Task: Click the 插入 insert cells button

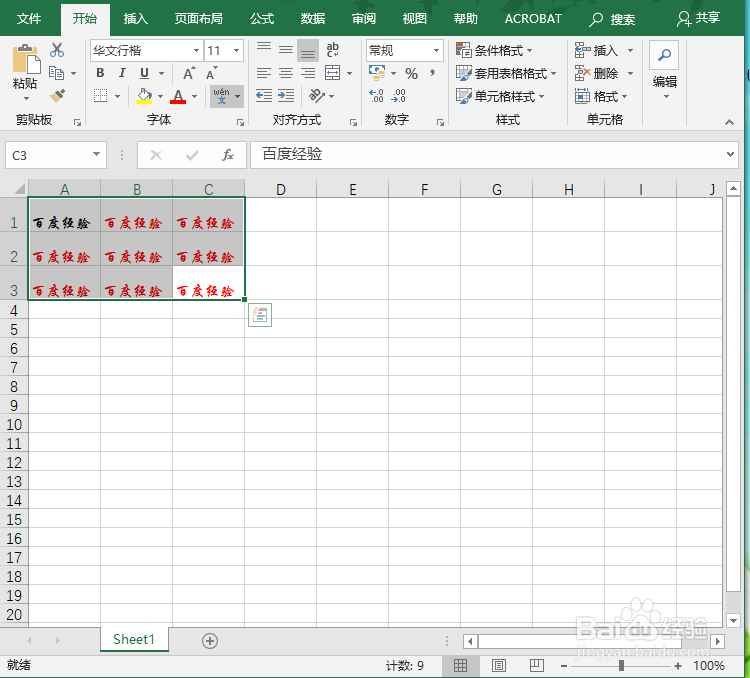Action: point(597,50)
